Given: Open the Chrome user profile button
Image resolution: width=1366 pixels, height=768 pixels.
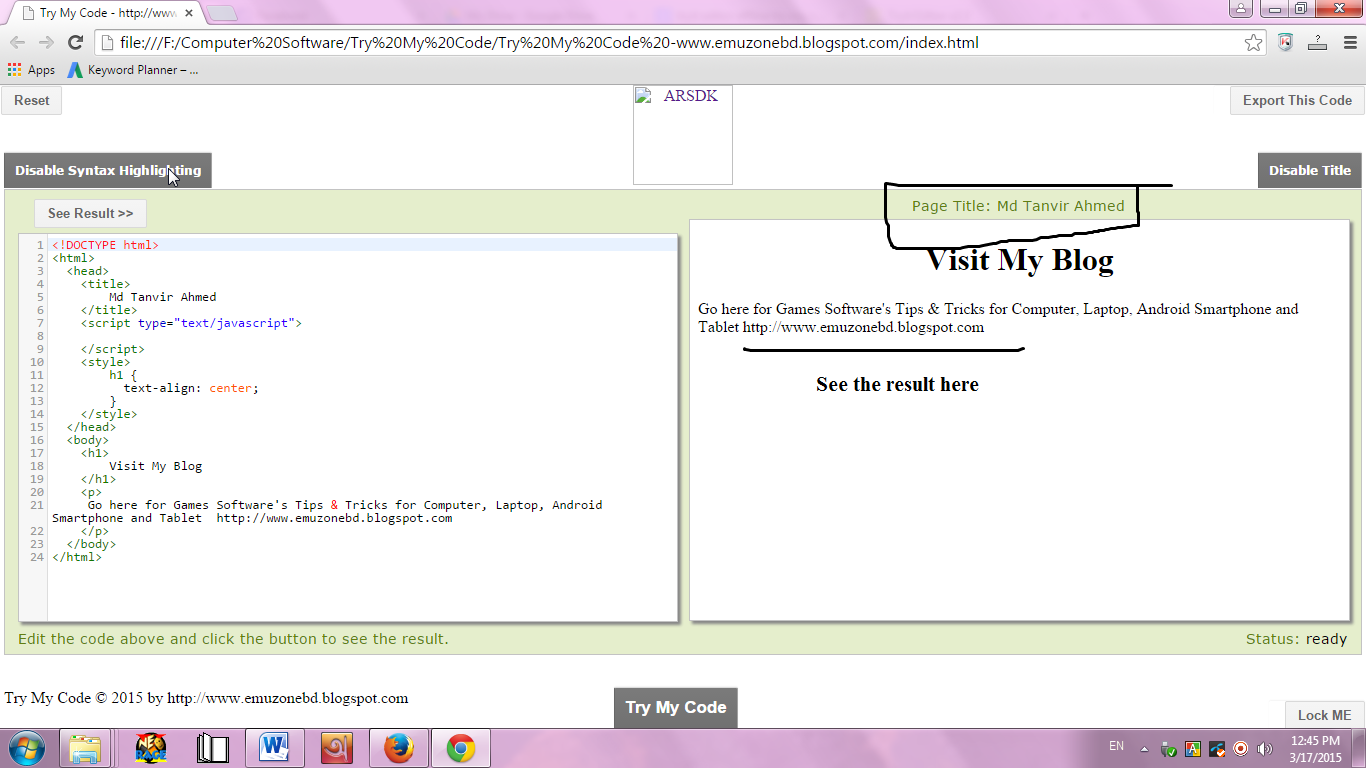Looking at the screenshot, I should 1240,8.
